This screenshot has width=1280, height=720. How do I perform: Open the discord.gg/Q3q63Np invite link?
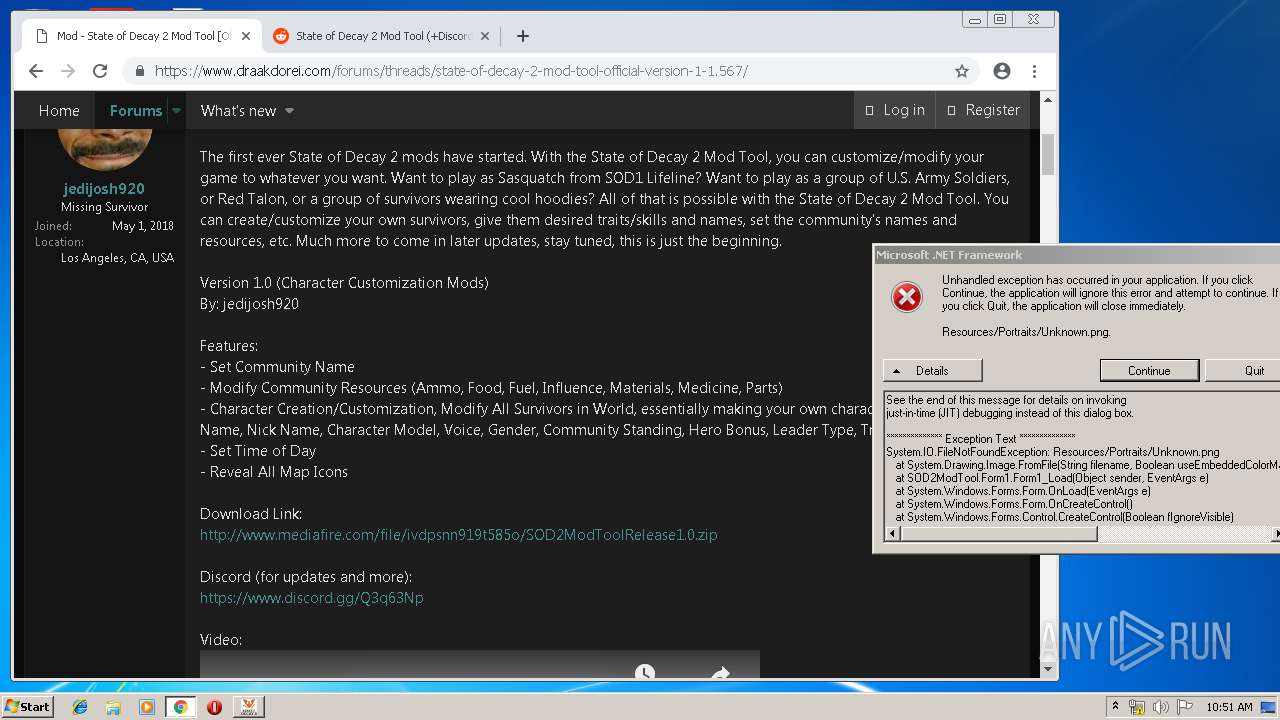point(311,598)
